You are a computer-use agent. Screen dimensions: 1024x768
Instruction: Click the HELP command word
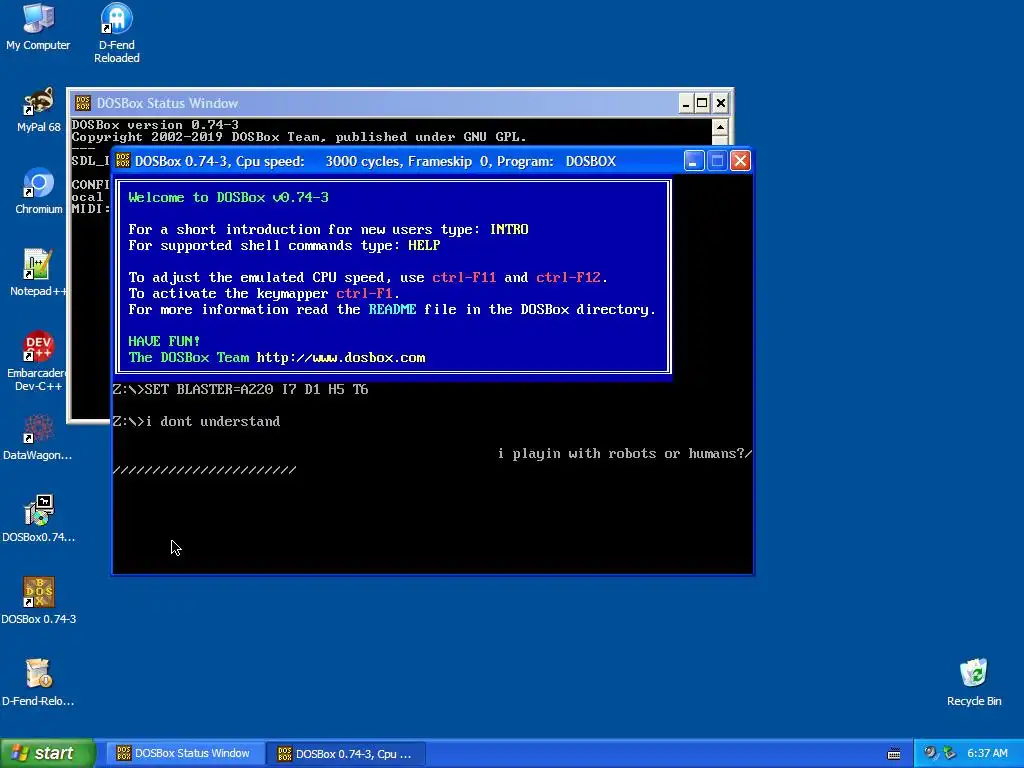tap(424, 246)
